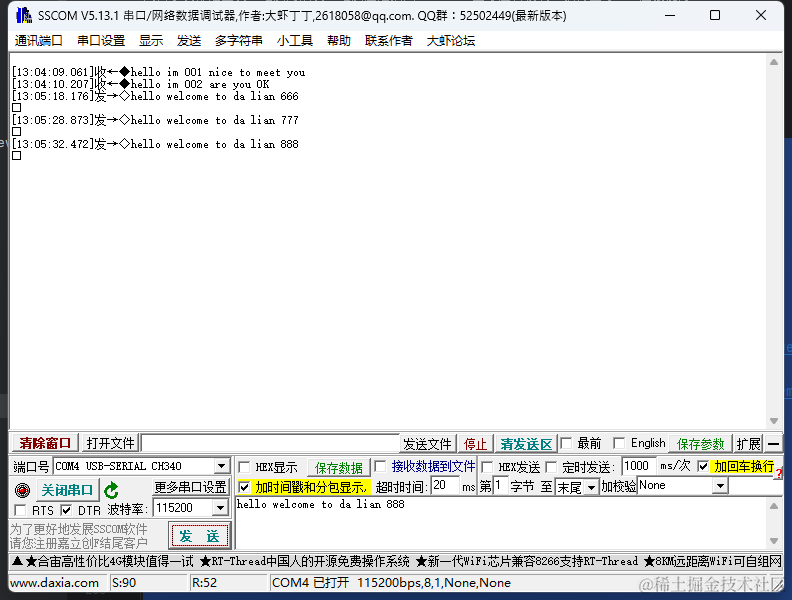Viewport: 792px width, 600px height.
Task: Click the www.daxia.com link in status bar
Action: point(55,583)
